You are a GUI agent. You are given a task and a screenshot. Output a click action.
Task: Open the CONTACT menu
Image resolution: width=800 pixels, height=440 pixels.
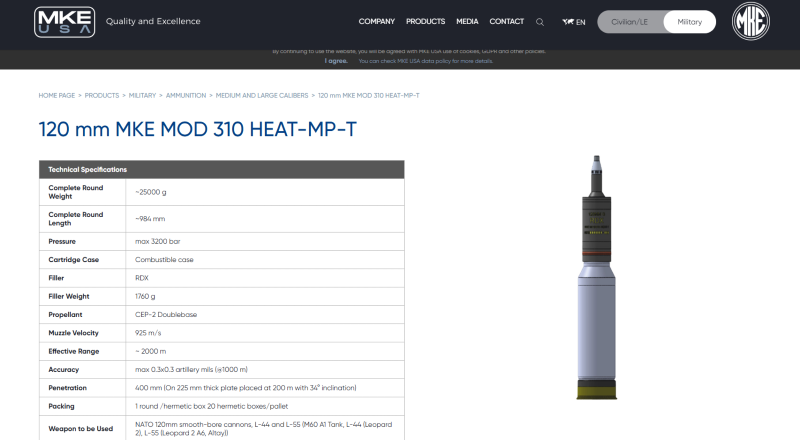tap(507, 21)
